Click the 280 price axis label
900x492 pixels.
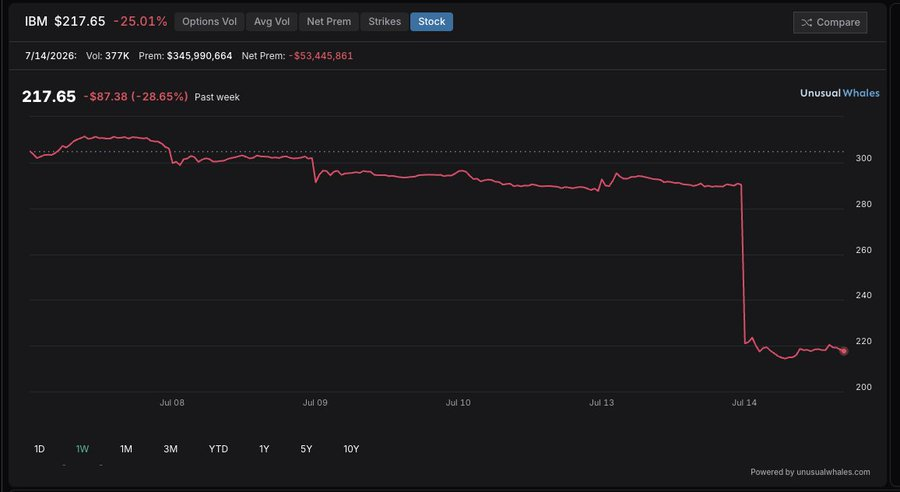point(864,204)
